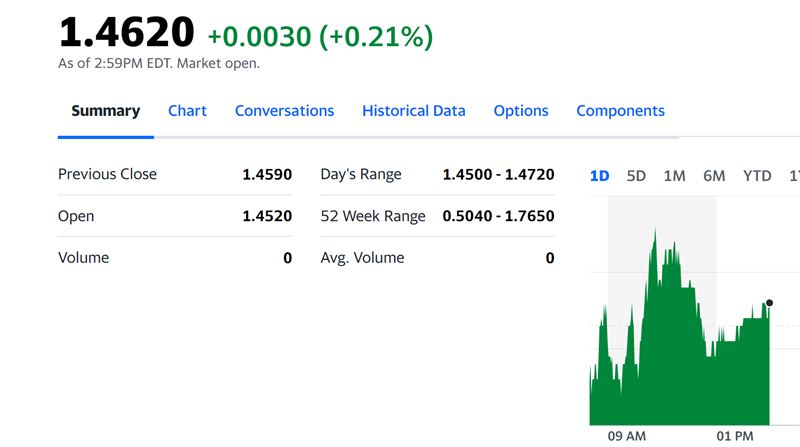800x447 pixels.
Task: Switch to the Conversations tab
Action: click(x=284, y=111)
